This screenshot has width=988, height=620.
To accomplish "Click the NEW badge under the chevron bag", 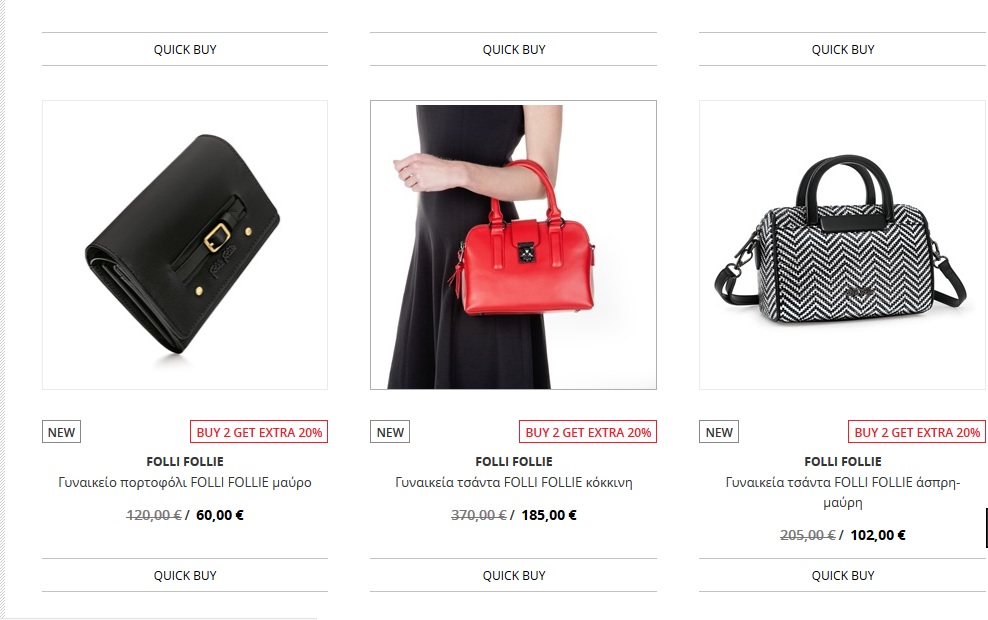I will coord(719,432).
